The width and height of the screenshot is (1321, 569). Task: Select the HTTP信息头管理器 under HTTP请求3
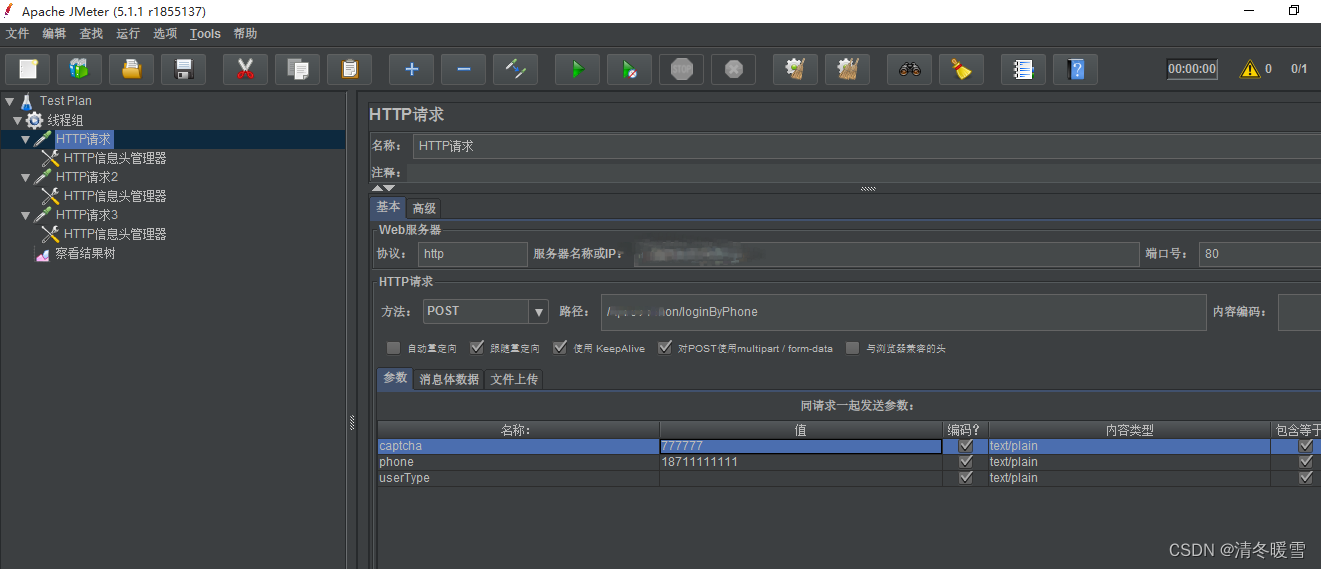click(x=115, y=234)
